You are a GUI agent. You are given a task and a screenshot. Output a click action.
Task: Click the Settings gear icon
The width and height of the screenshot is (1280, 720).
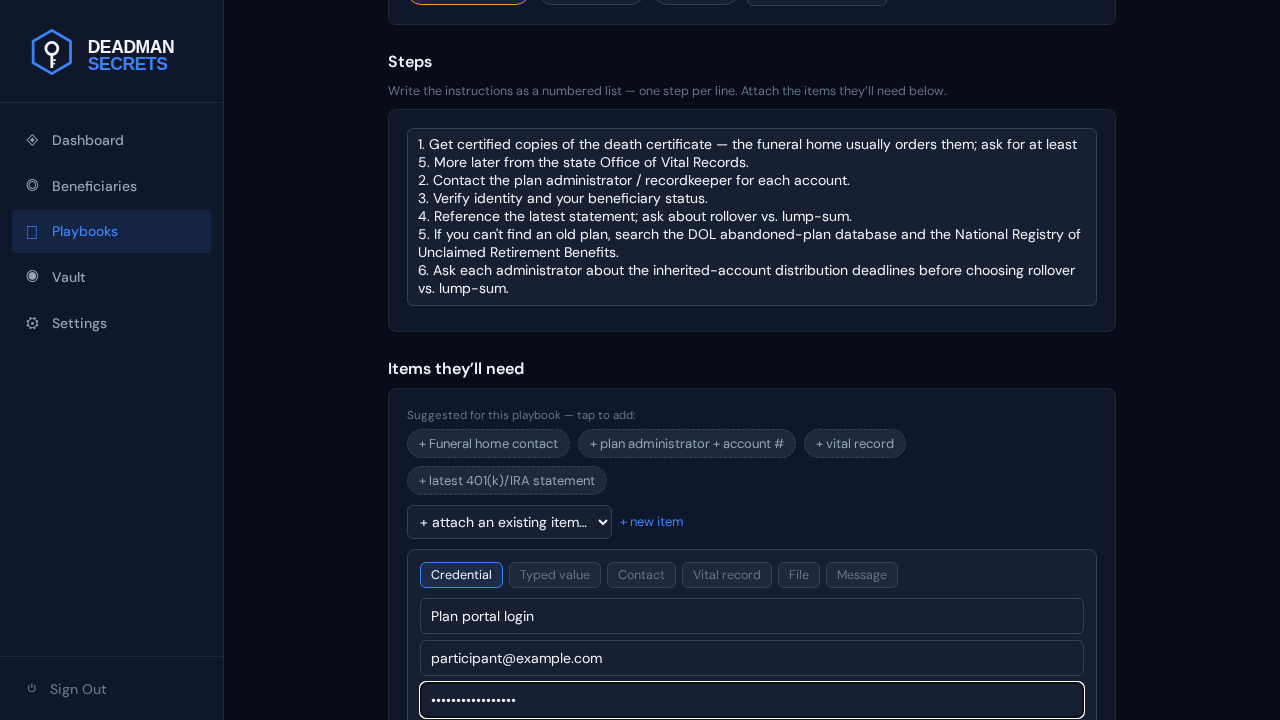(32, 323)
